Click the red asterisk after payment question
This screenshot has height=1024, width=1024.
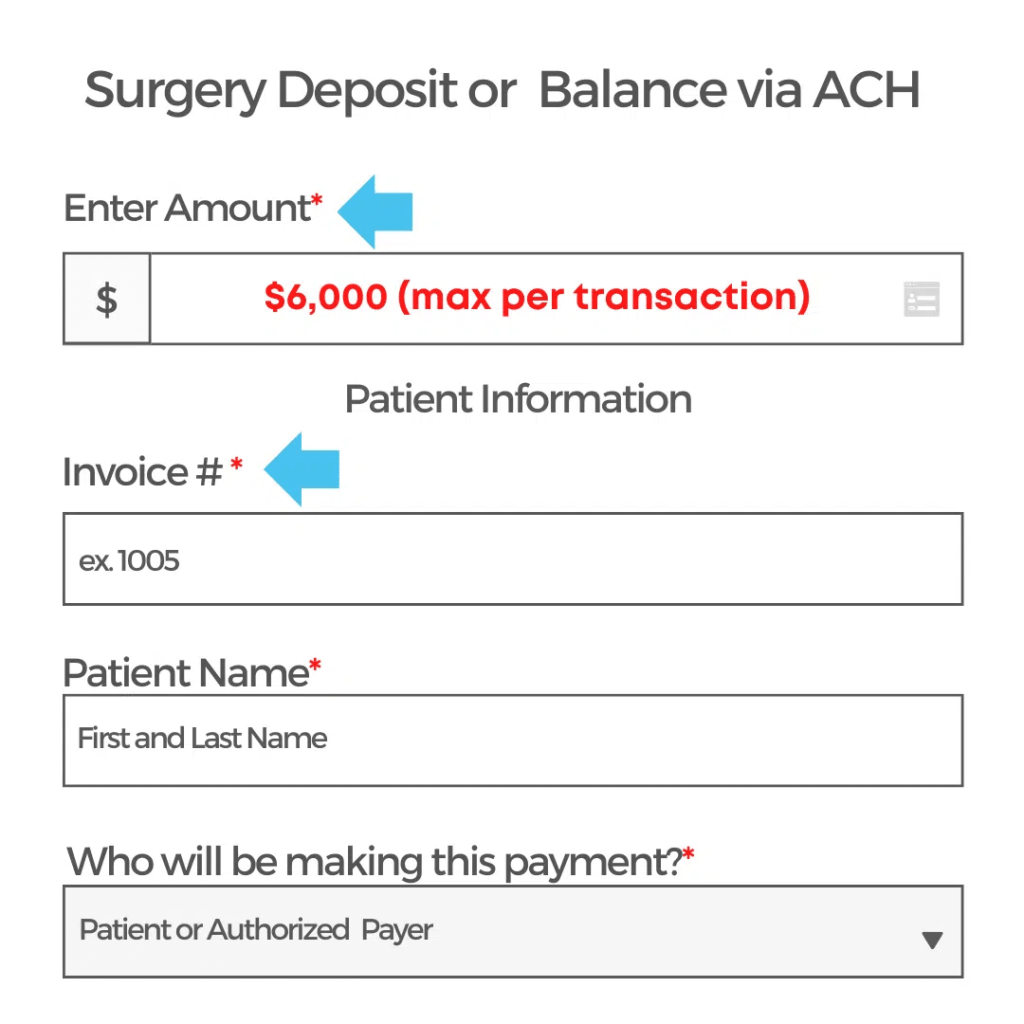tap(688, 855)
